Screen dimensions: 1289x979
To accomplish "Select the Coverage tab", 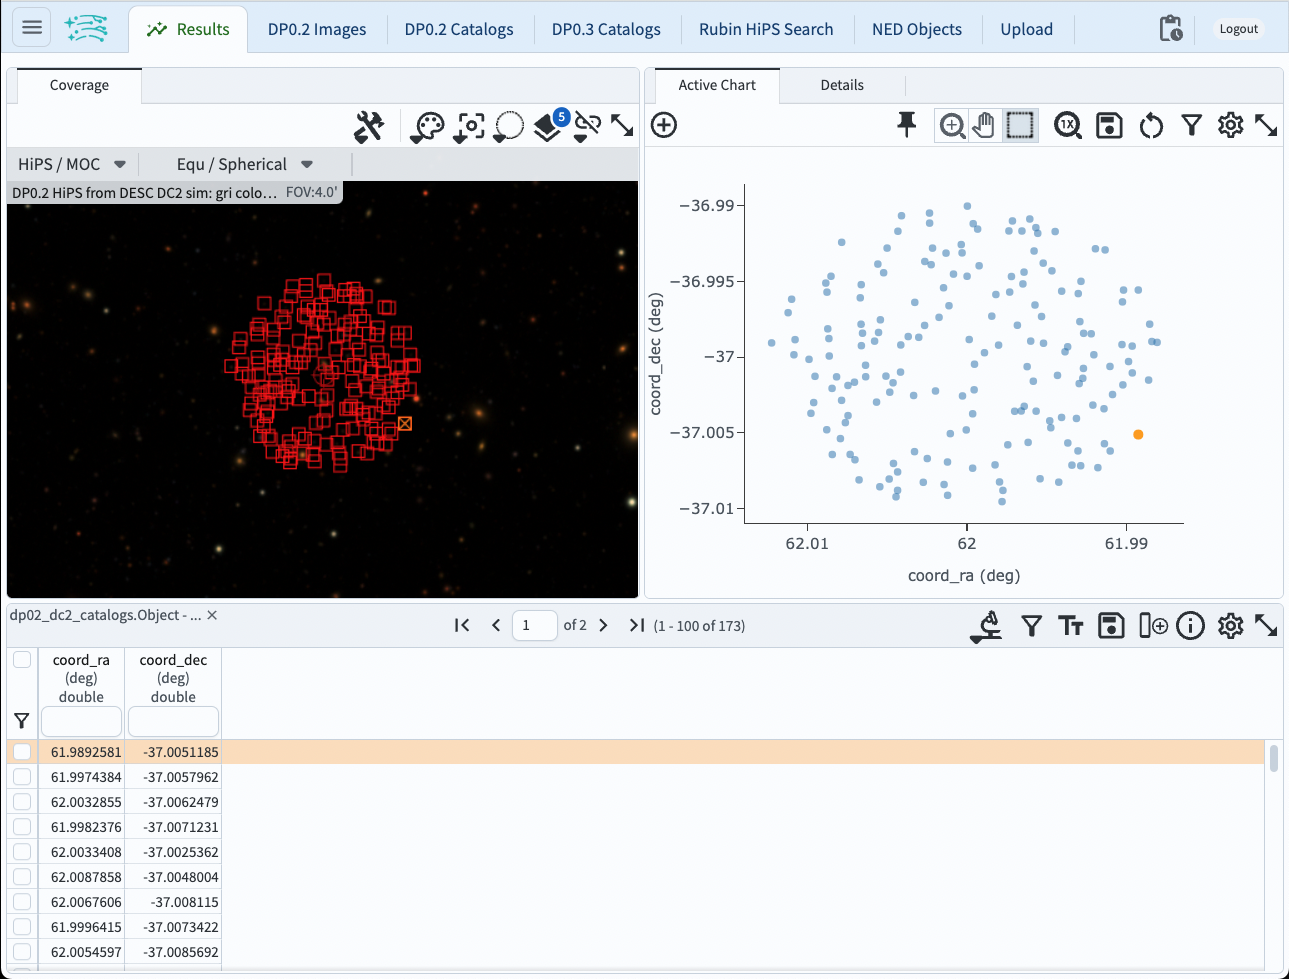I will click(79, 85).
